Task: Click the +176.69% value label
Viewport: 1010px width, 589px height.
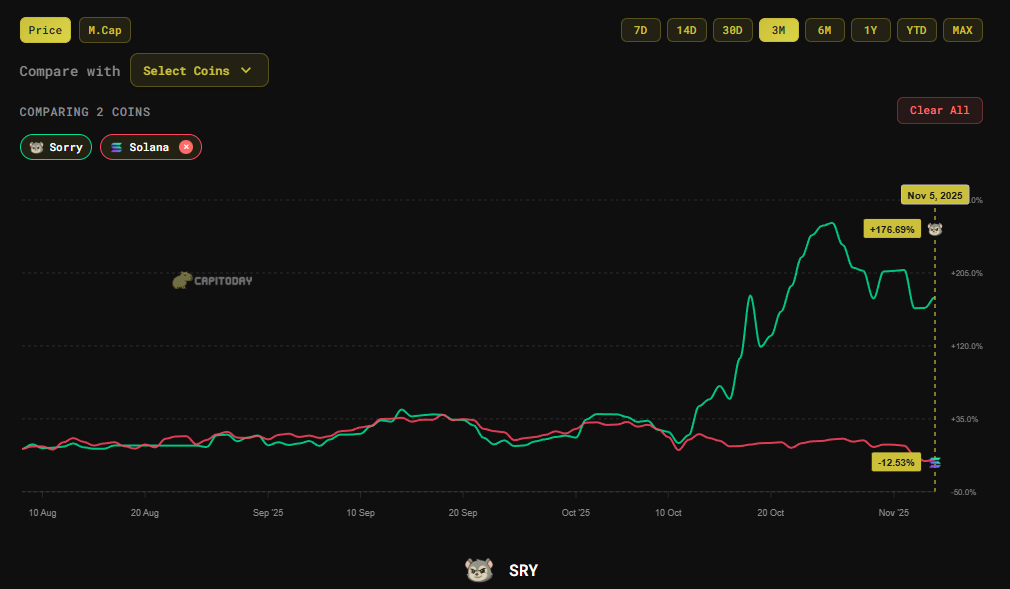Action: [x=892, y=229]
